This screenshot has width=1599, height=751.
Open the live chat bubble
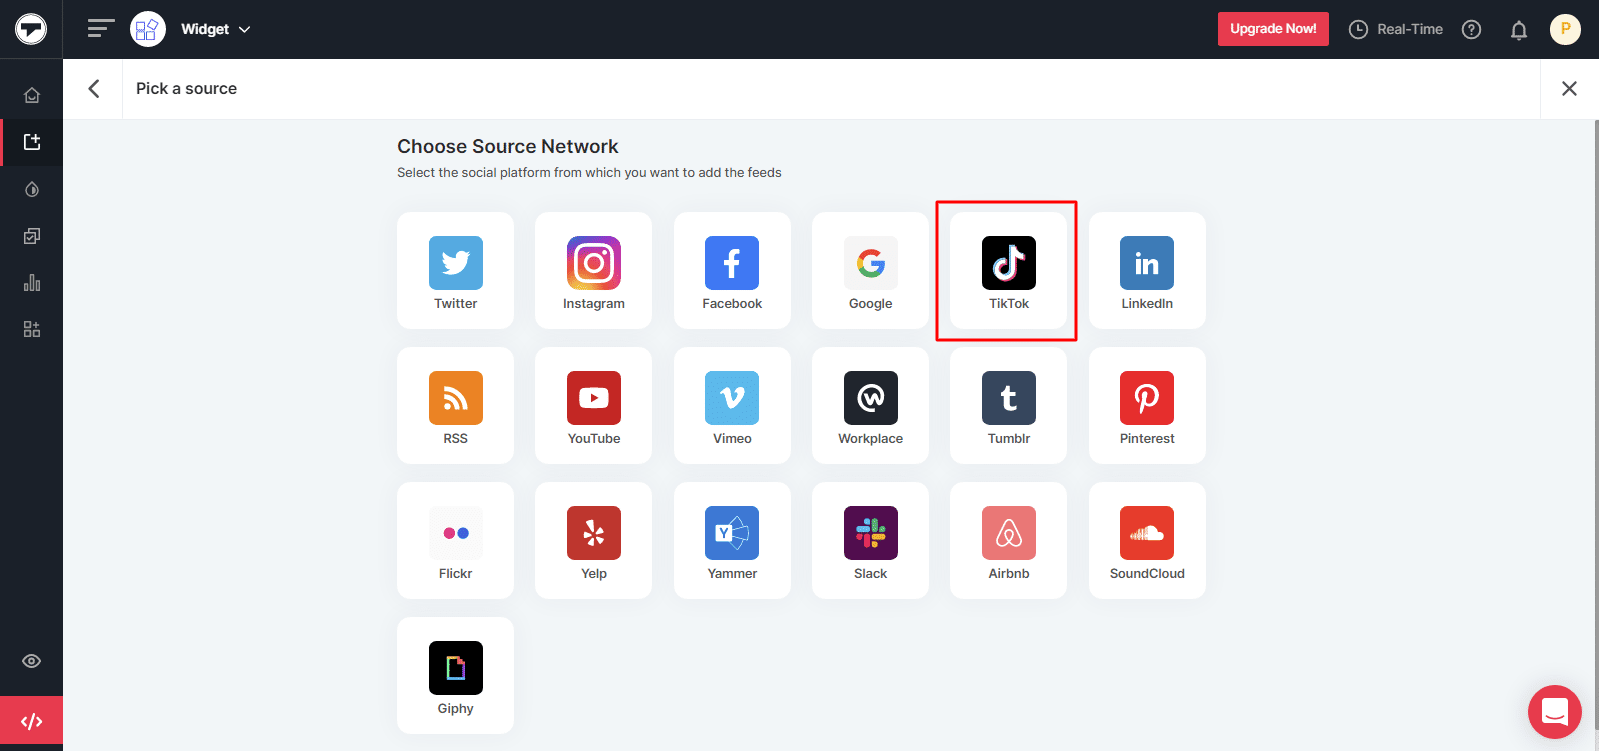point(1554,711)
